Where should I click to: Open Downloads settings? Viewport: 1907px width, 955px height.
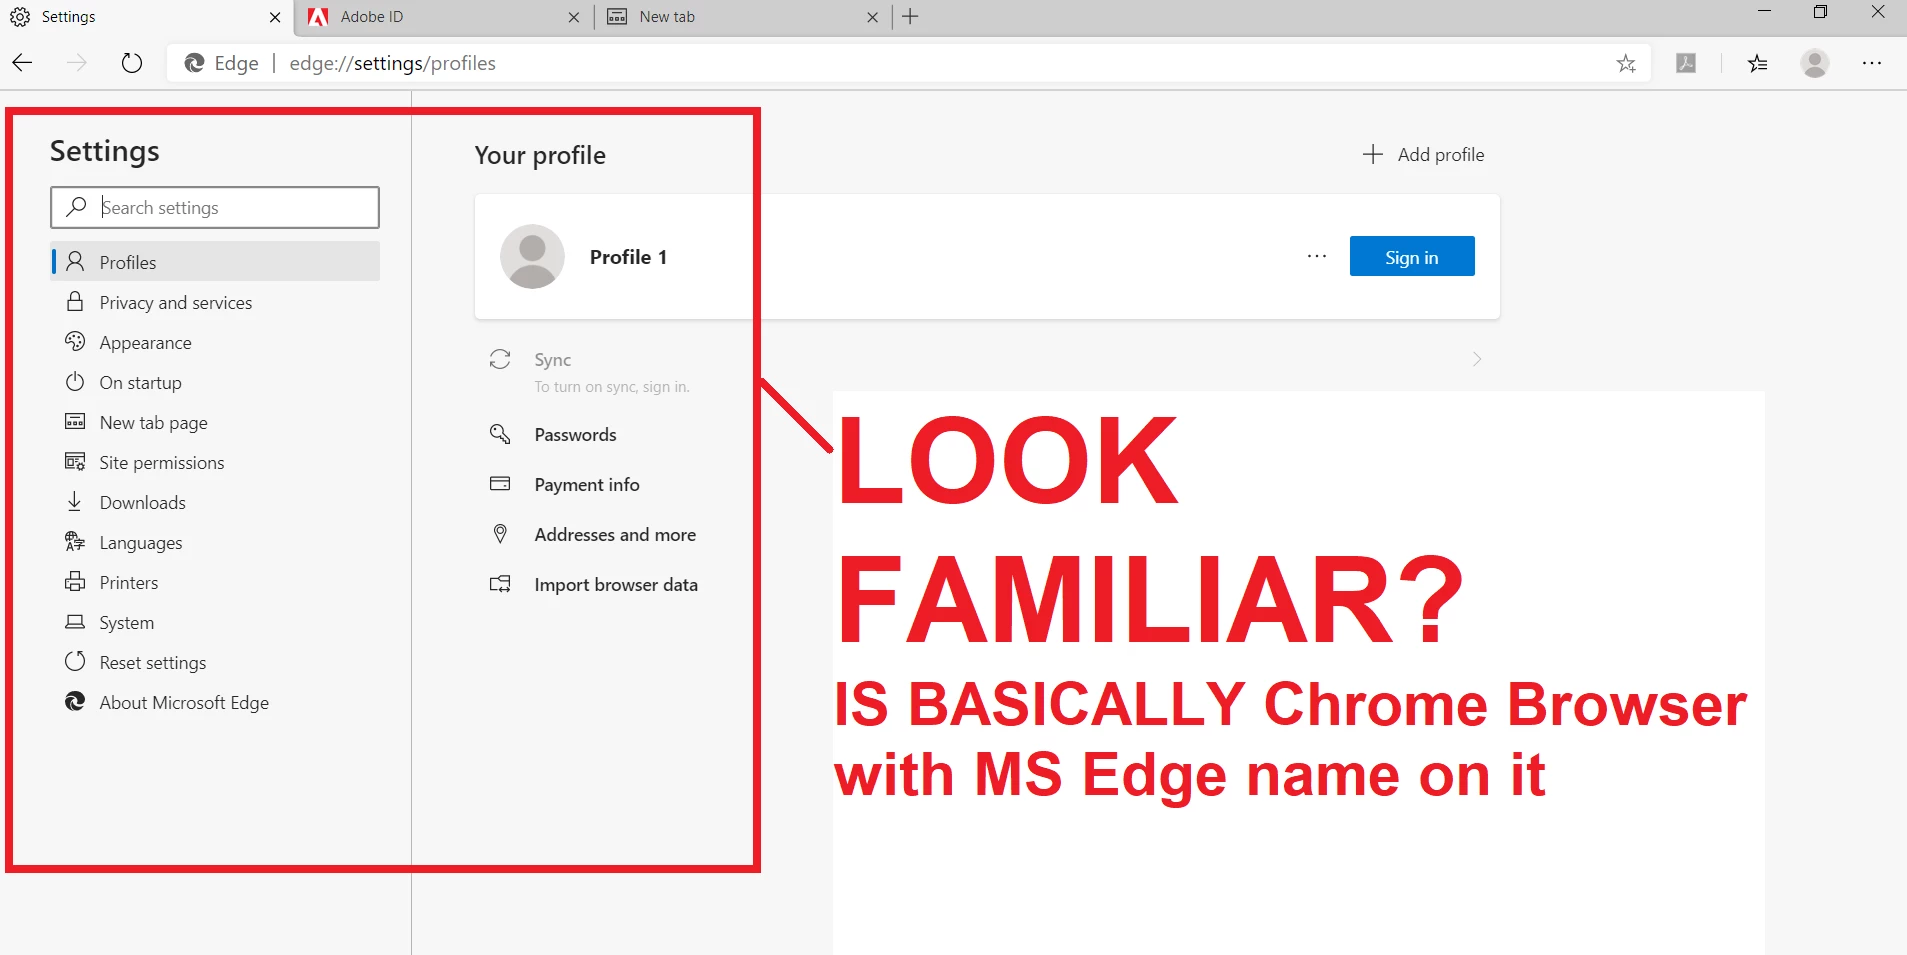[x=215, y=502]
